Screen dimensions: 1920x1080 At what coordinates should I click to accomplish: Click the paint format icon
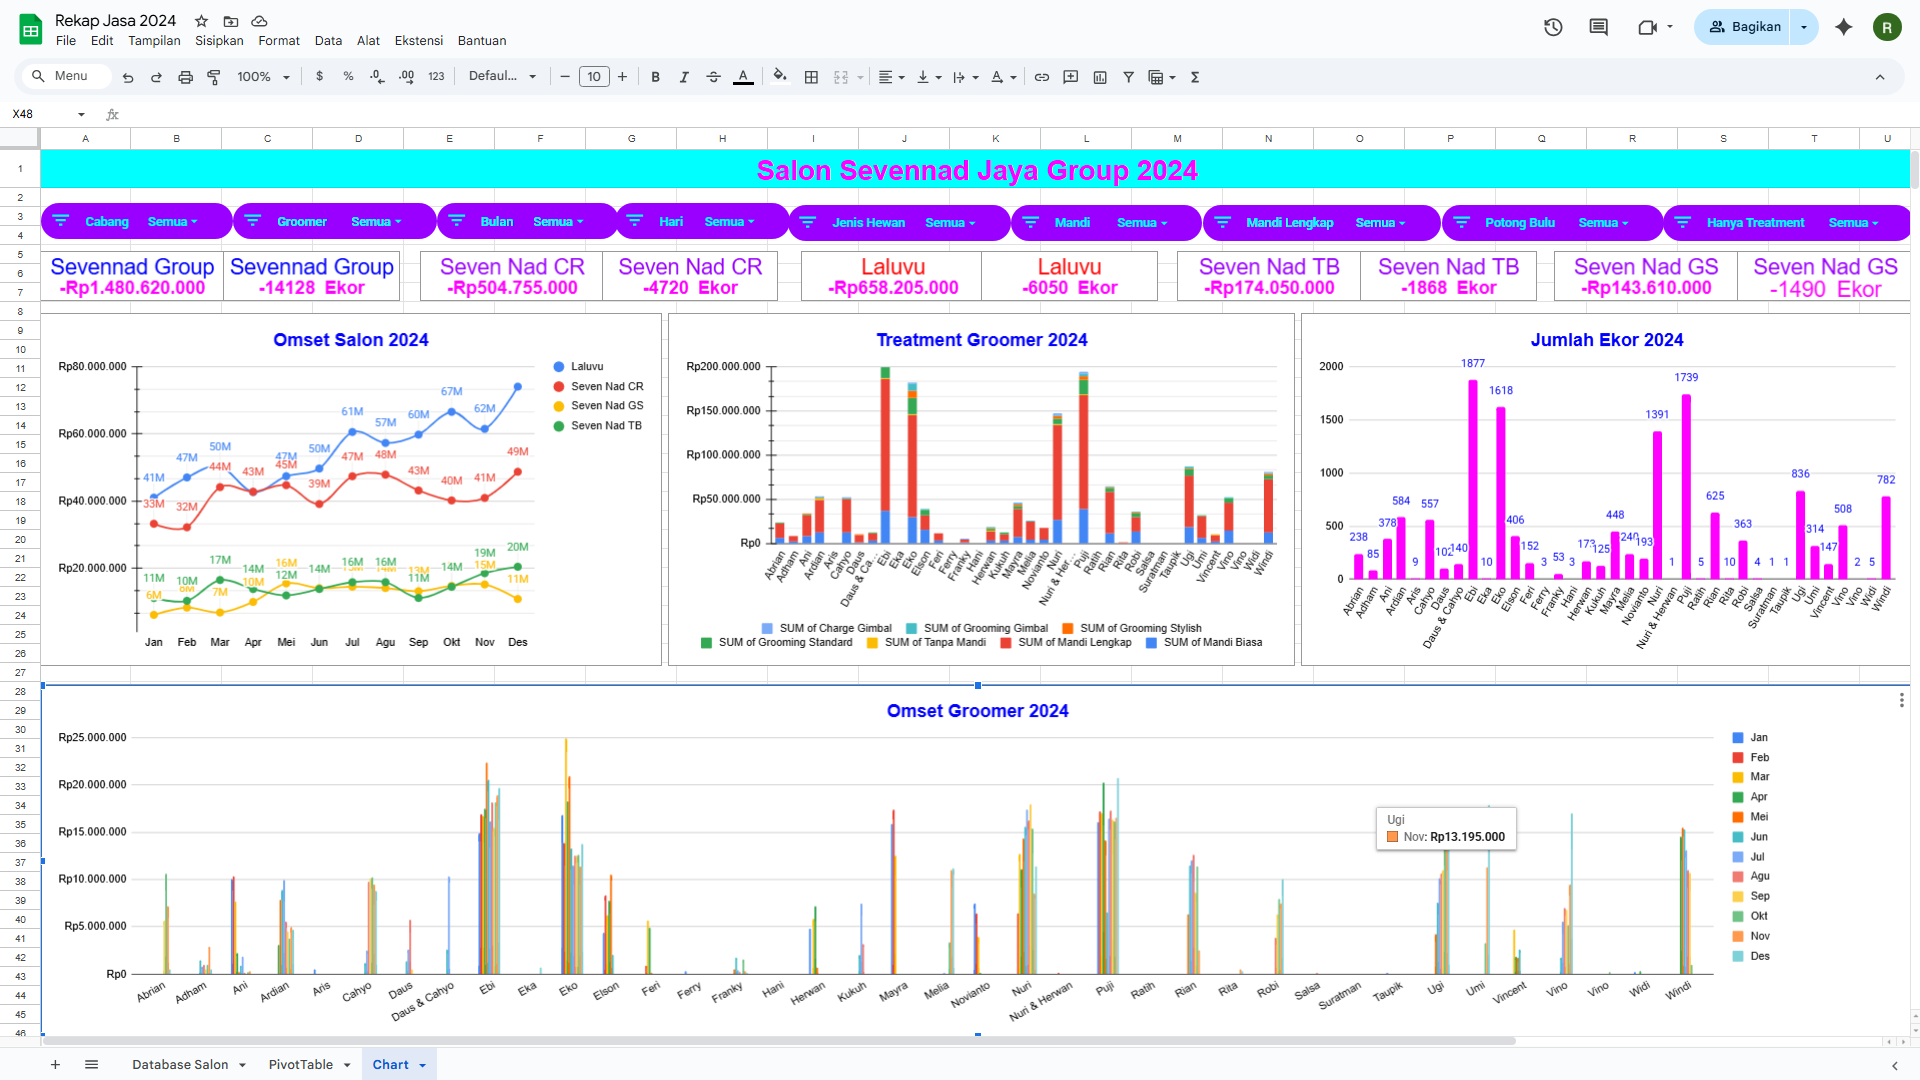click(x=214, y=77)
